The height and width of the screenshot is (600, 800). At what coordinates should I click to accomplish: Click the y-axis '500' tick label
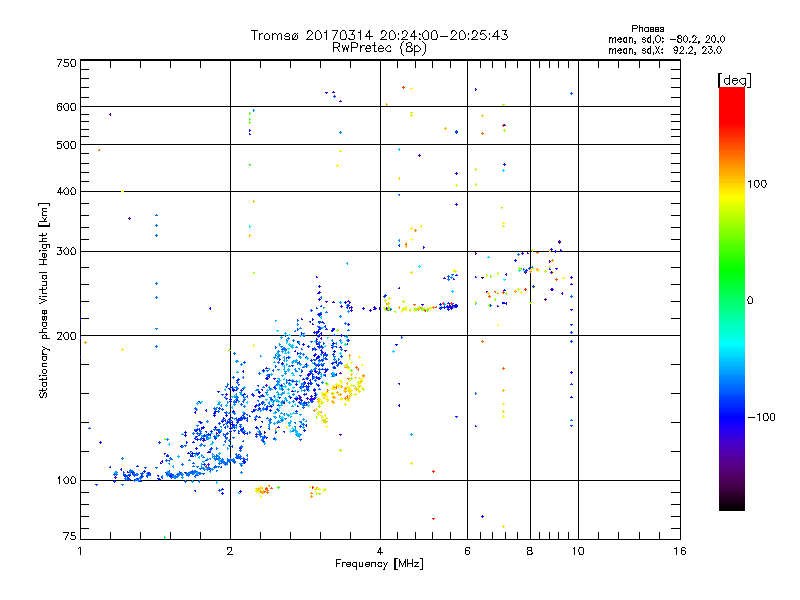point(66,145)
